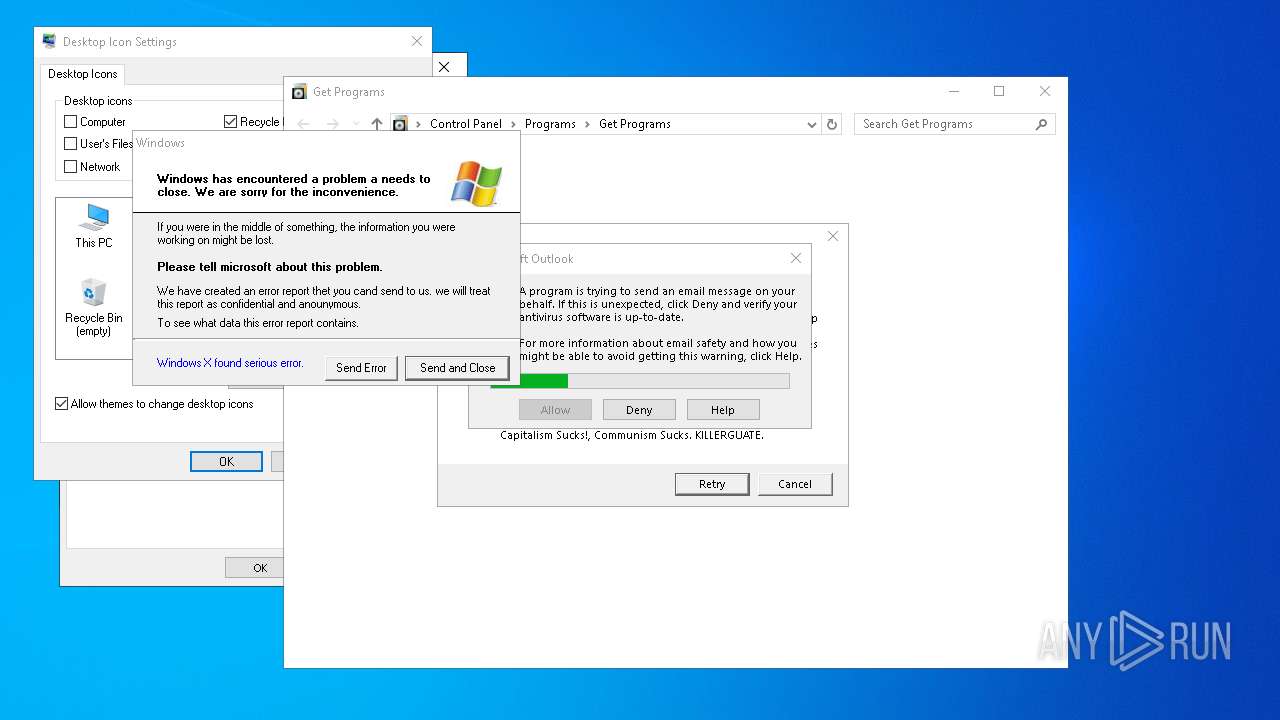Click the Cancel button next to Retry
Viewport: 1280px width, 720px height.
[795, 484]
